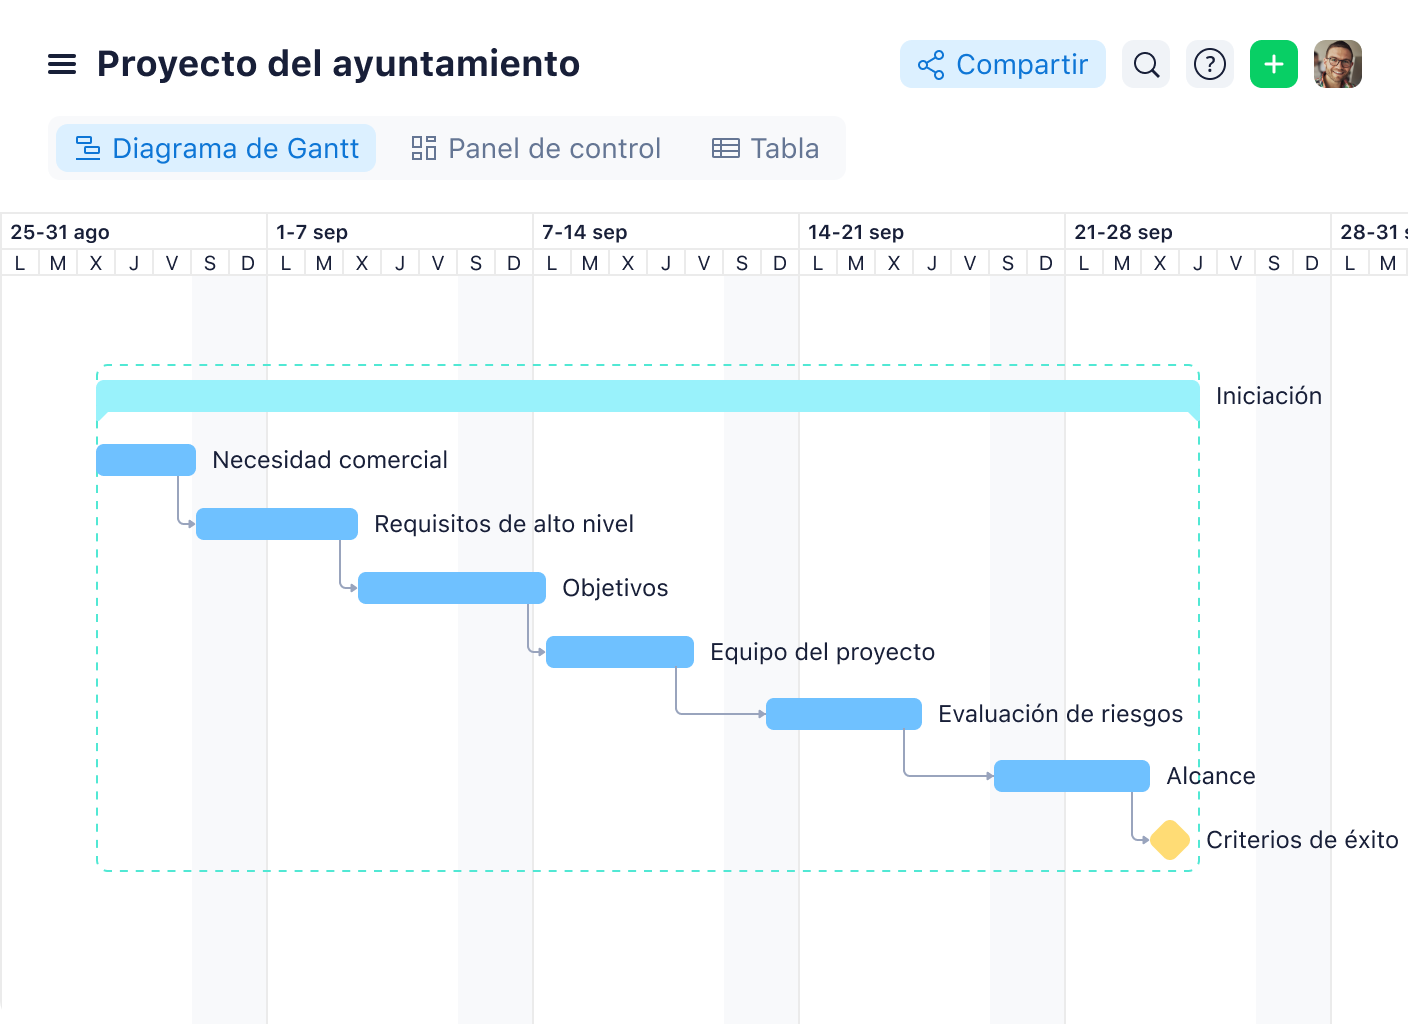This screenshot has width=1408, height=1024.
Task: Open the help question mark icon
Action: coord(1210,64)
